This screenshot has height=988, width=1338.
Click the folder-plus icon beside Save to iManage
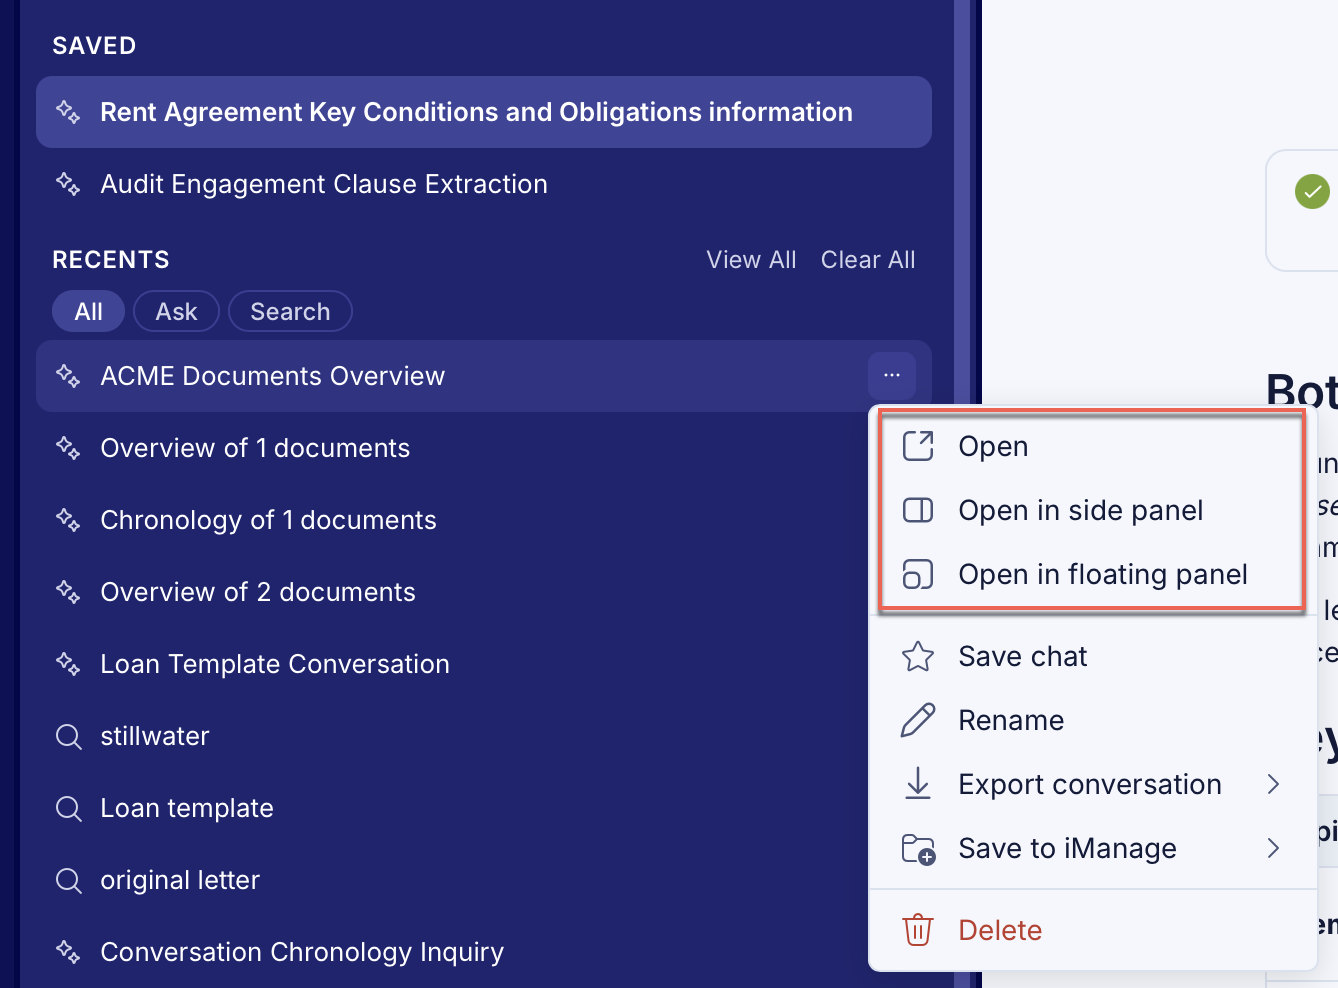click(x=918, y=849)
